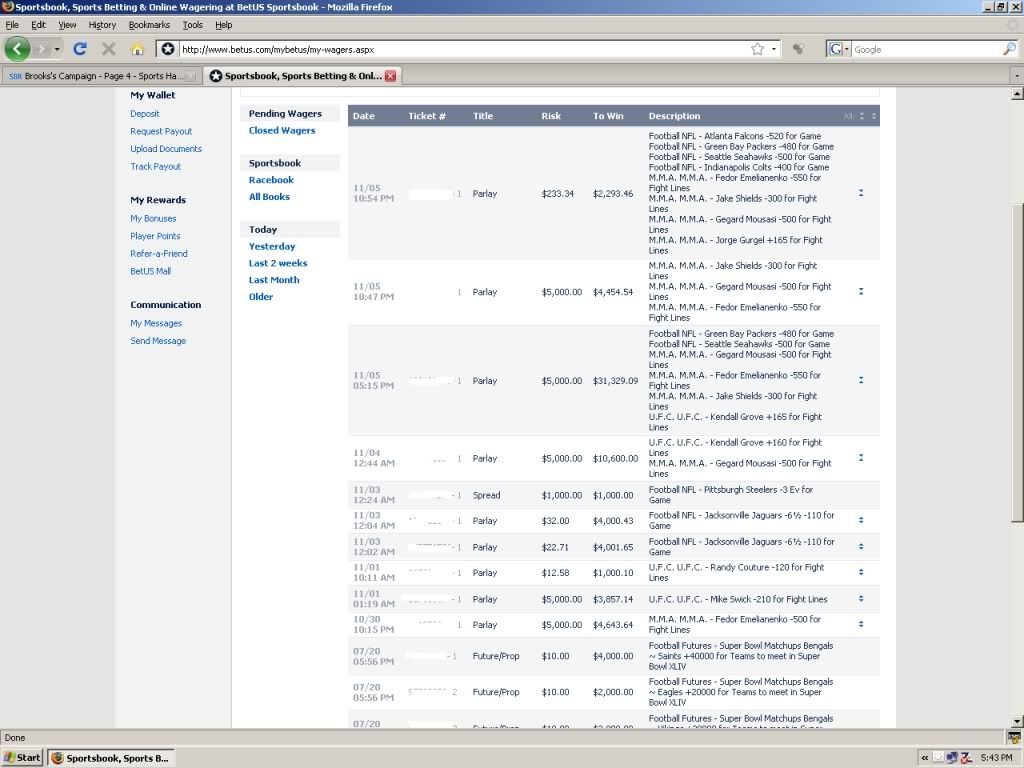Open the My Bonuses link
This screenshot has width=1024, height=768.
(x=153, y=218)
